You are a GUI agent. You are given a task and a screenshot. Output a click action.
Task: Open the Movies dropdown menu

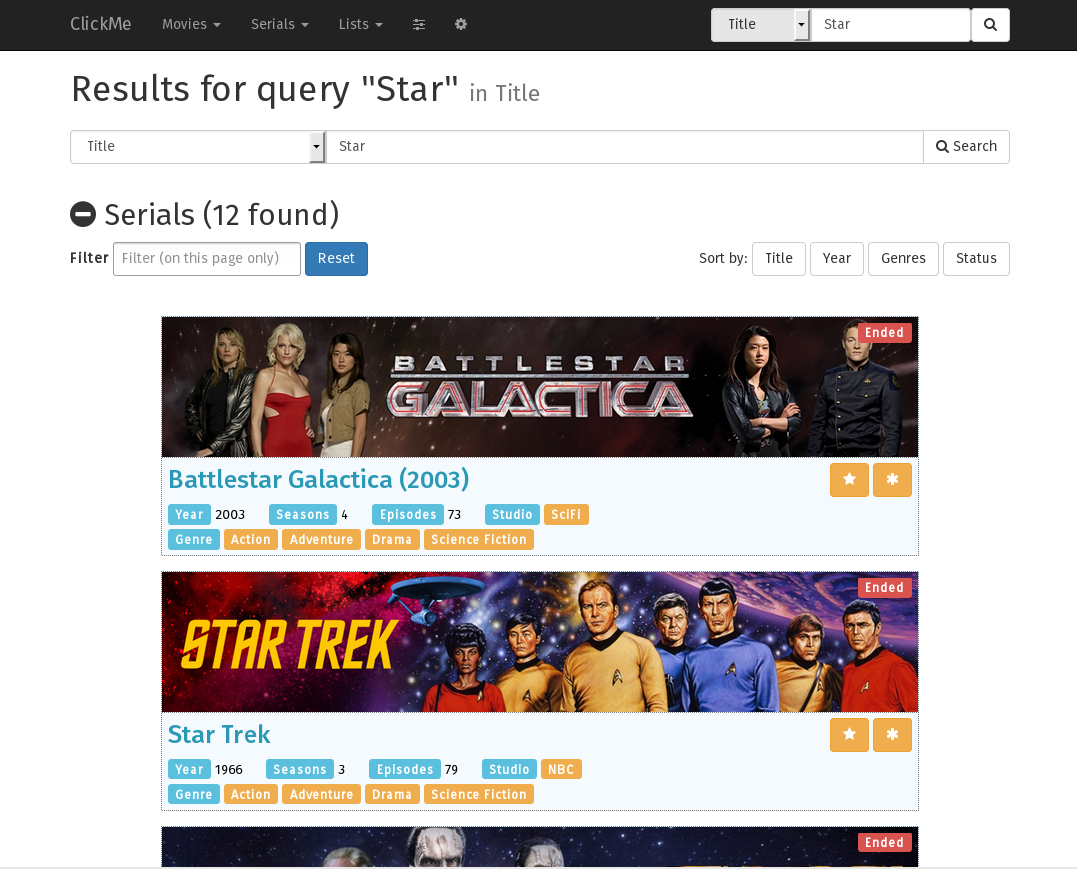(191, 25)
